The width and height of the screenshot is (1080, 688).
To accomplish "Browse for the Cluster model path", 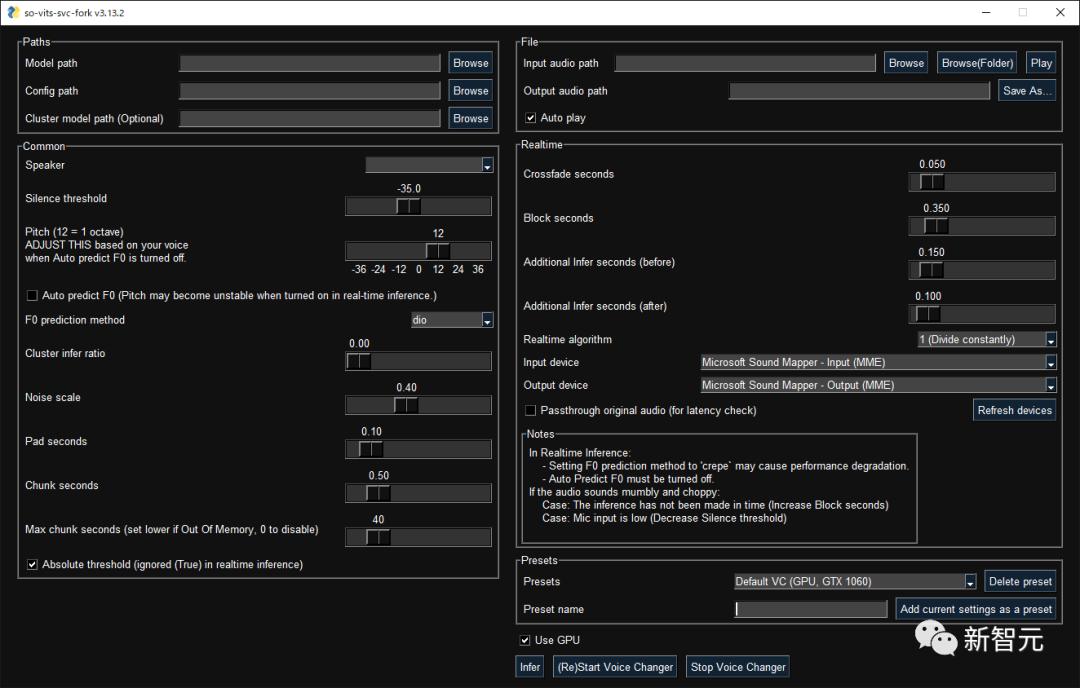I will 470,118.
